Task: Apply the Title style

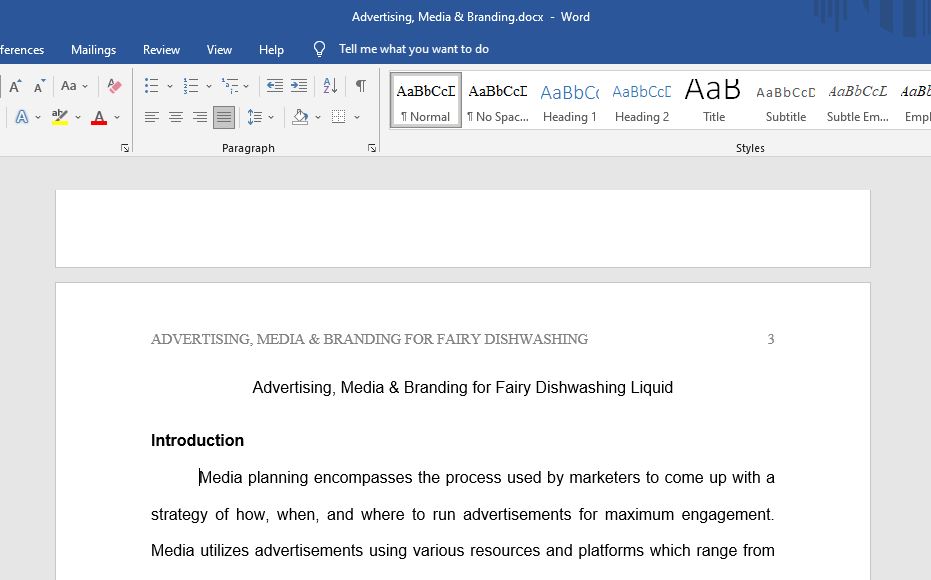Action: tap(714, 100)
